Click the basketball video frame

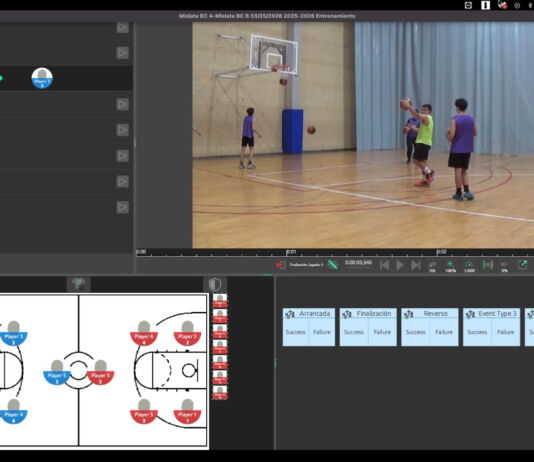[363, 135]
